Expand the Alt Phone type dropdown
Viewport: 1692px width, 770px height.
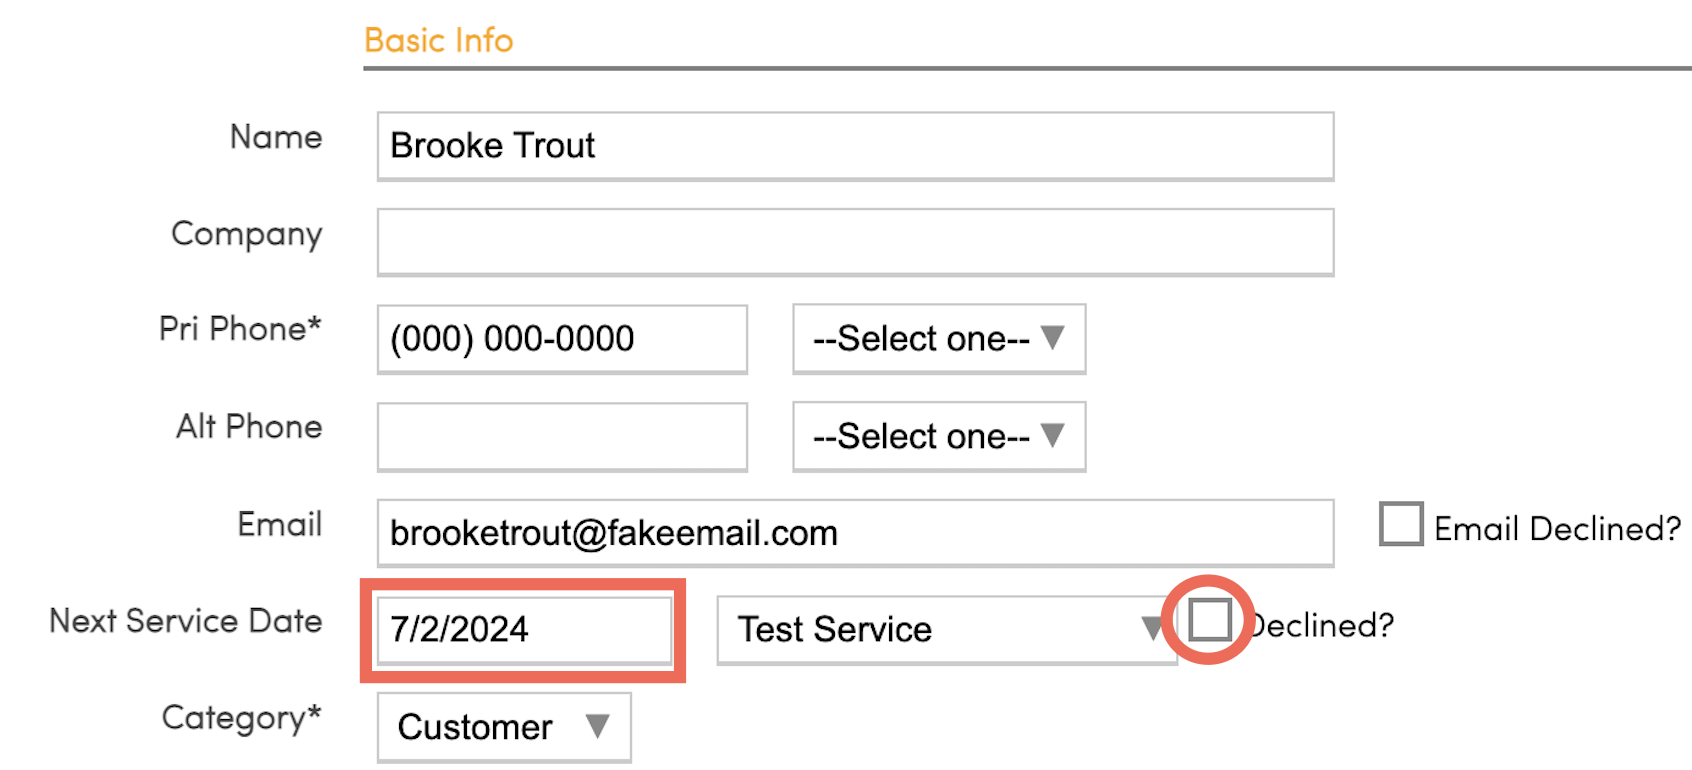pos(938,436)
